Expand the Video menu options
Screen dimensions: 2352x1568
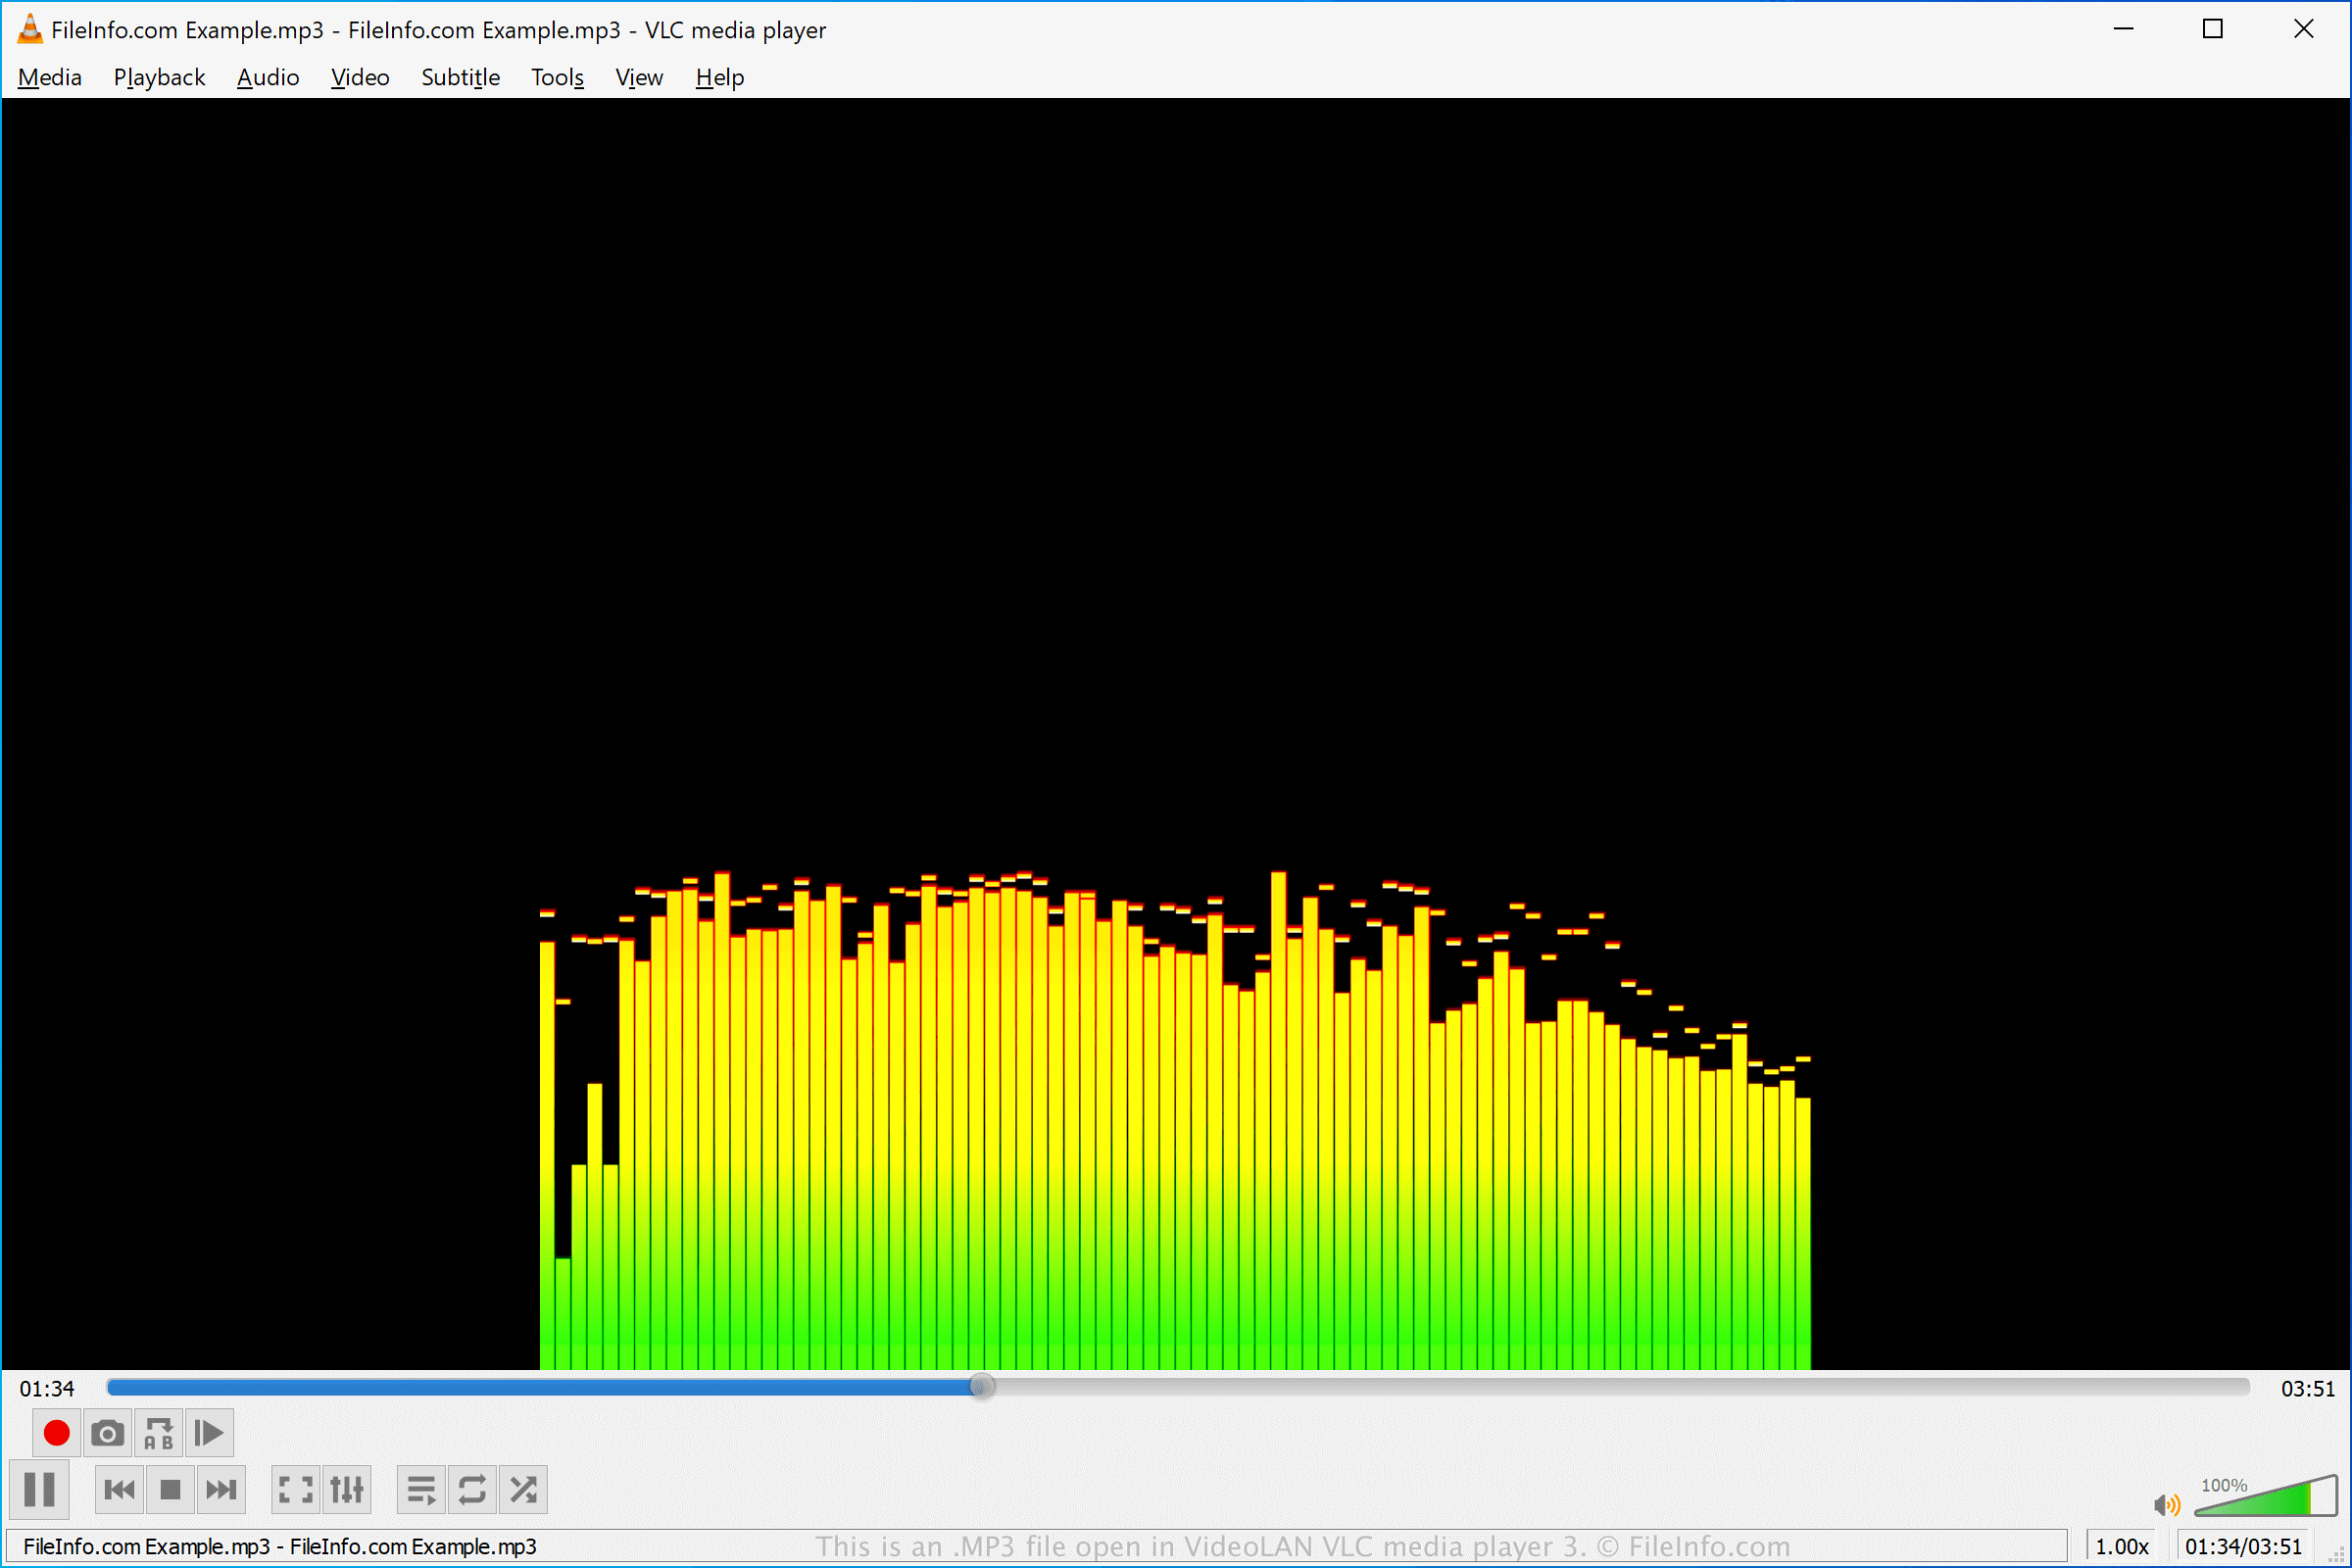[x=359, y=77]
